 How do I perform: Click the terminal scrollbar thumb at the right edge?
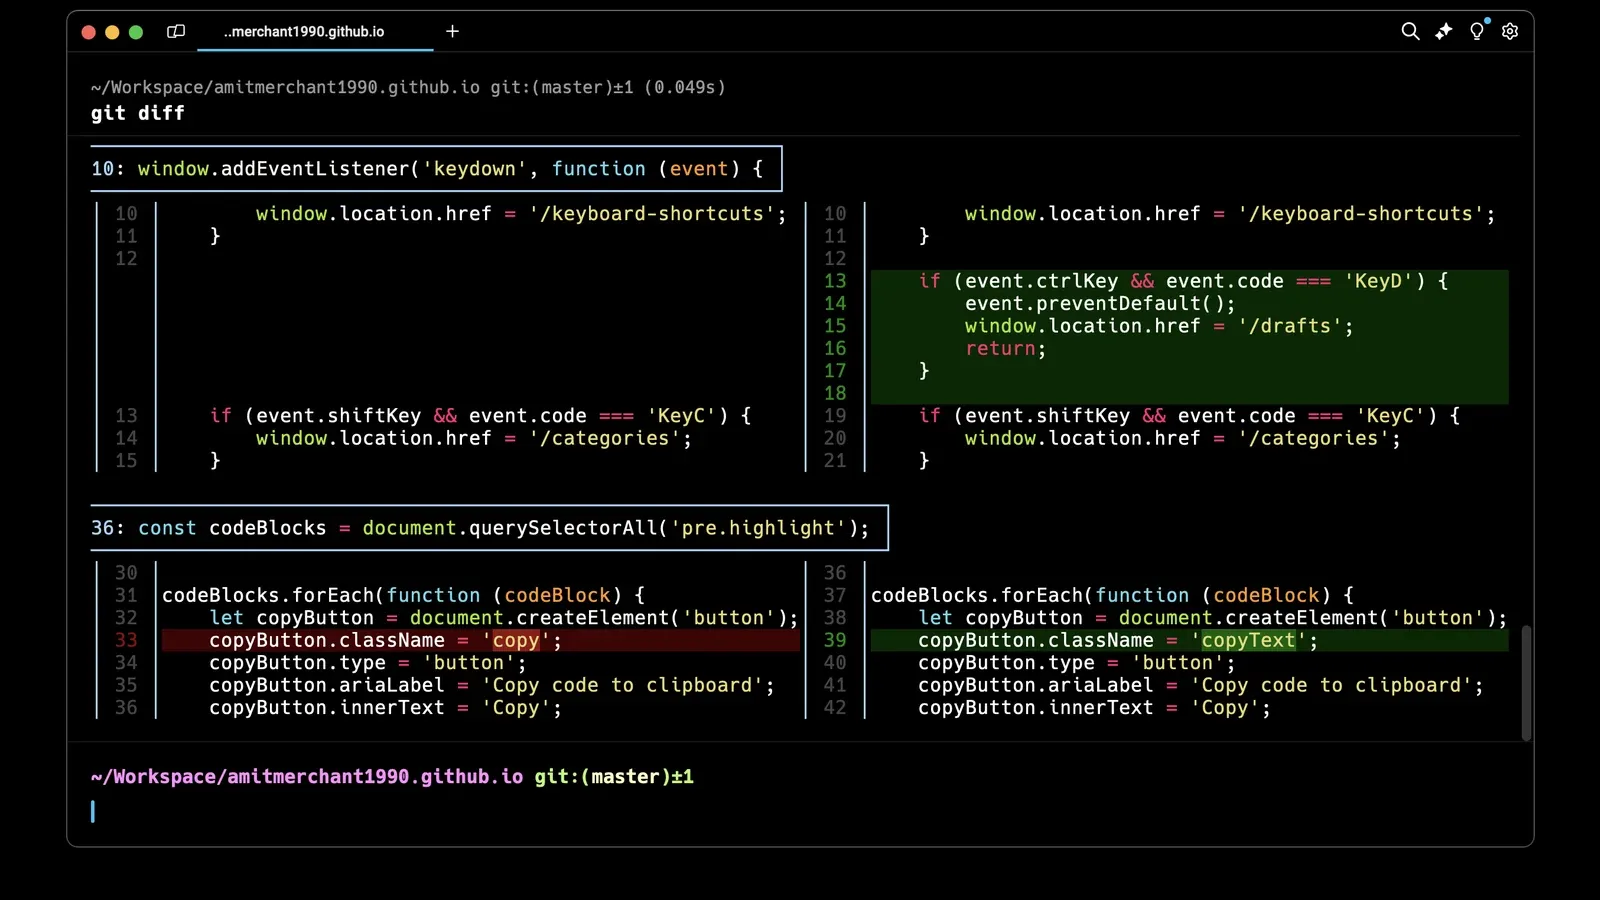click(x=1526, y=683)
